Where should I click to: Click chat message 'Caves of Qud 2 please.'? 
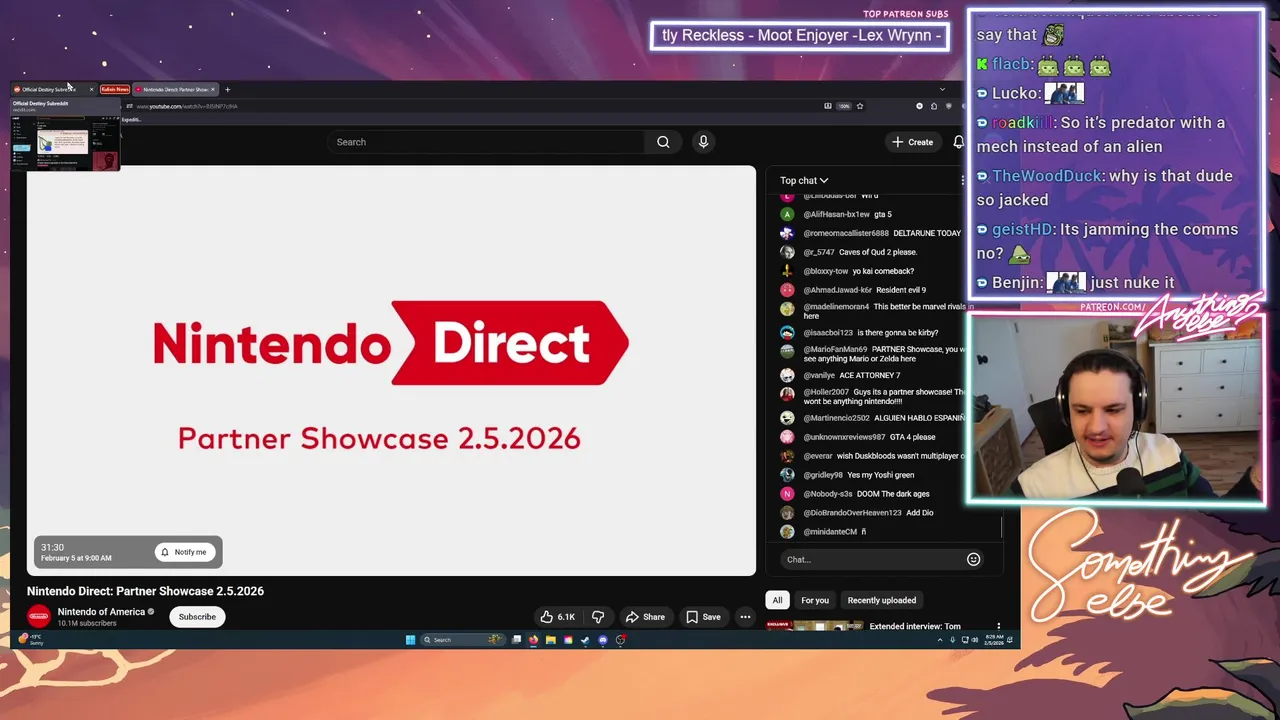pyautogui.click(x=878, y=252)
